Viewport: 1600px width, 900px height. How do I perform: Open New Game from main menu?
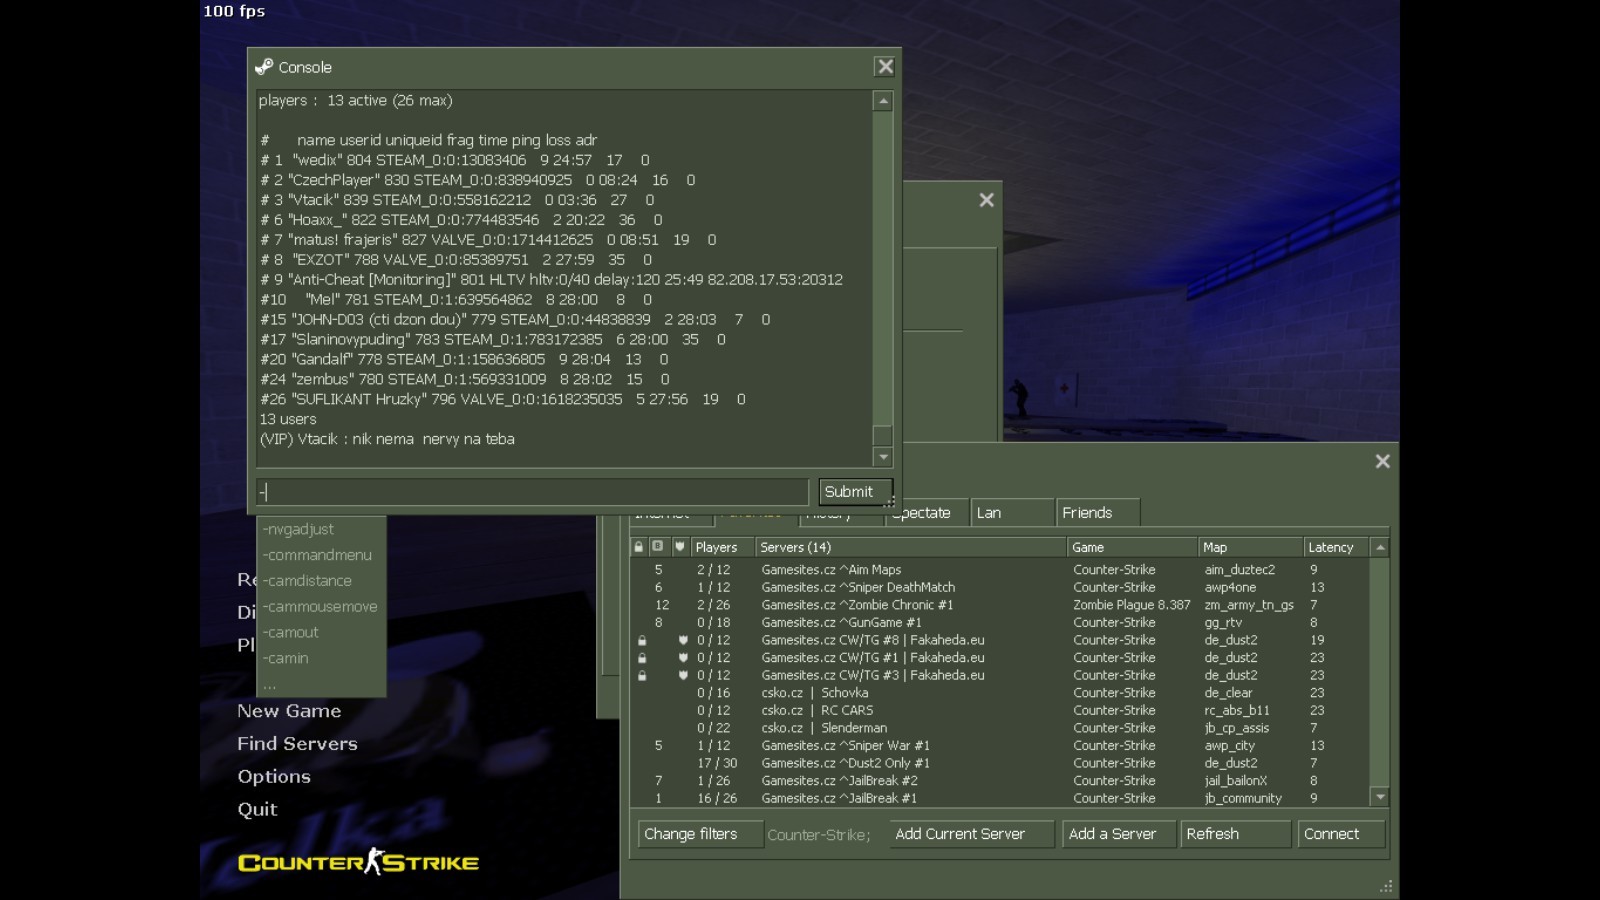[289, 711]
